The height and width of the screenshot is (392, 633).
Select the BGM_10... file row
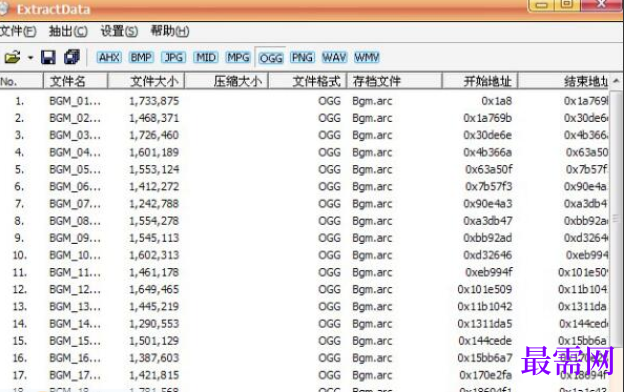coord(304,255)
